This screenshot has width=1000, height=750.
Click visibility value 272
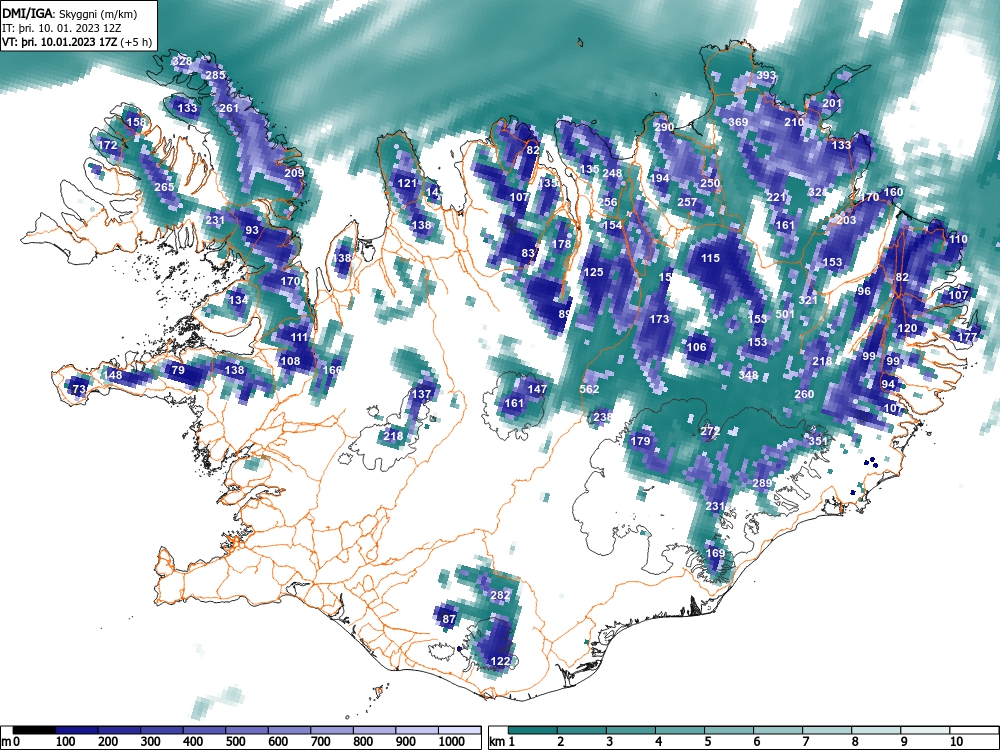coord(710,430)
